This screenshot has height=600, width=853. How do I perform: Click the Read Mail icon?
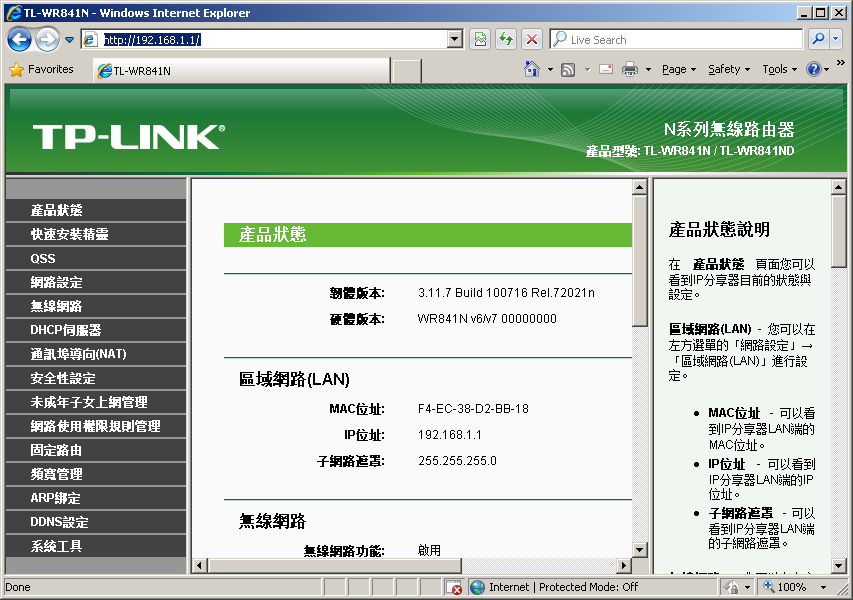pos(606,70)
